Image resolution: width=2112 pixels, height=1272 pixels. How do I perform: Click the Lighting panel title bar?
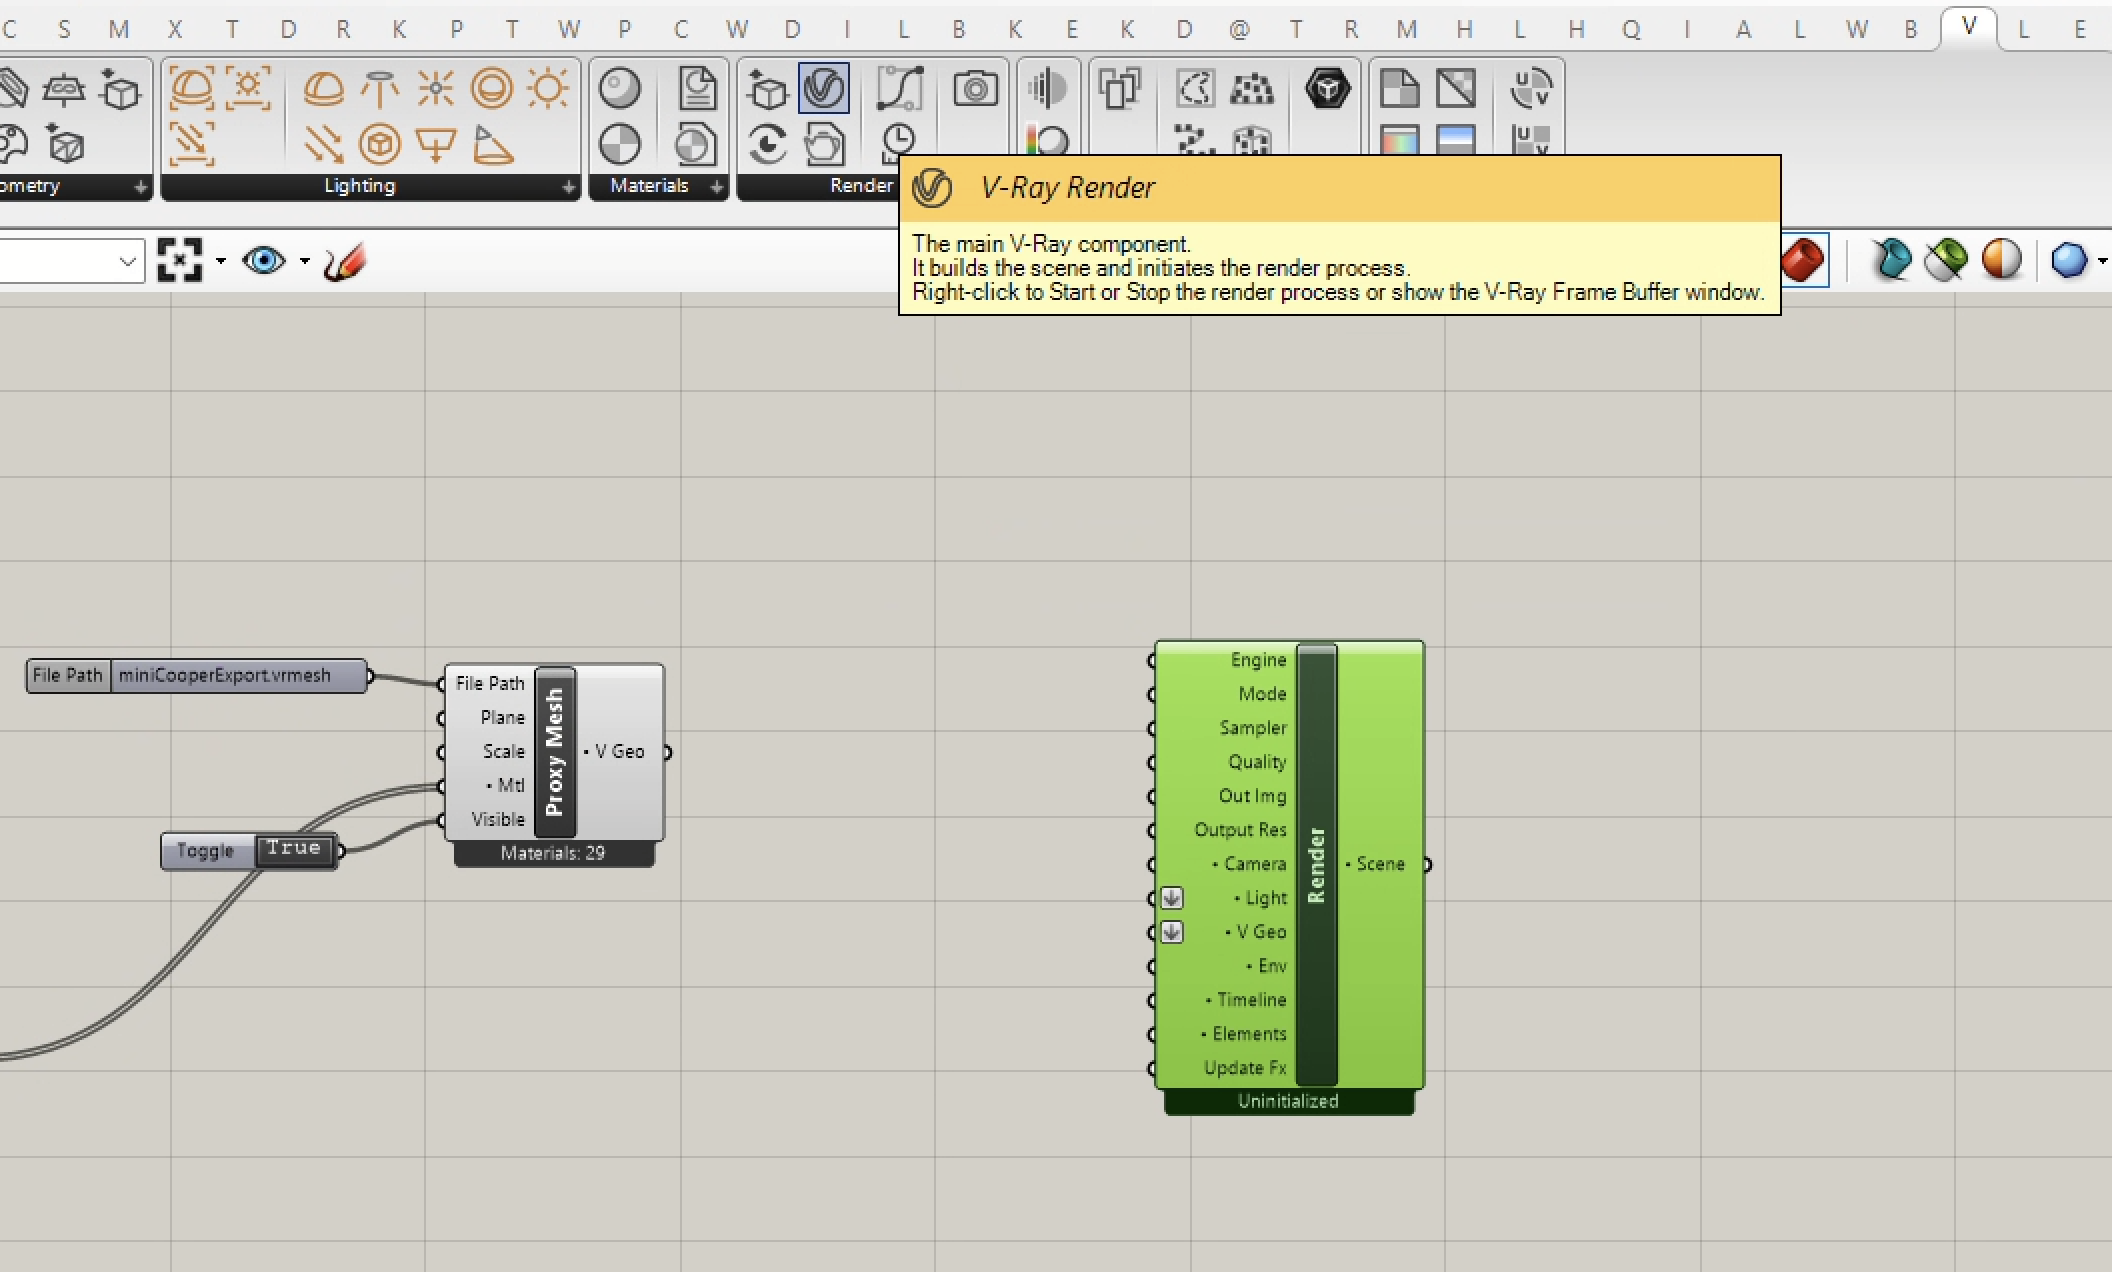click(360, 186)
